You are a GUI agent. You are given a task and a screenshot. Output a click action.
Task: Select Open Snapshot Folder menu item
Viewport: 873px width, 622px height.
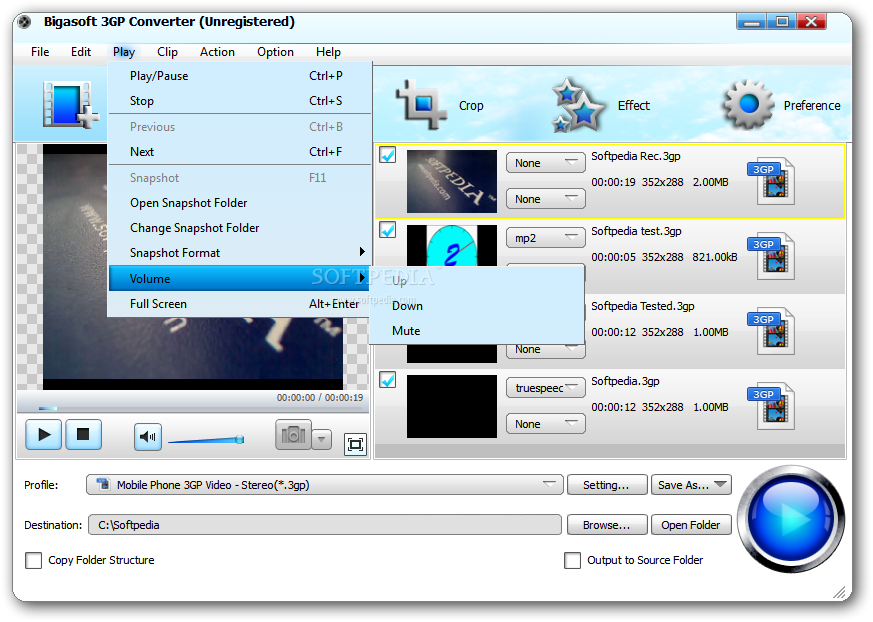tap(239, 203)
